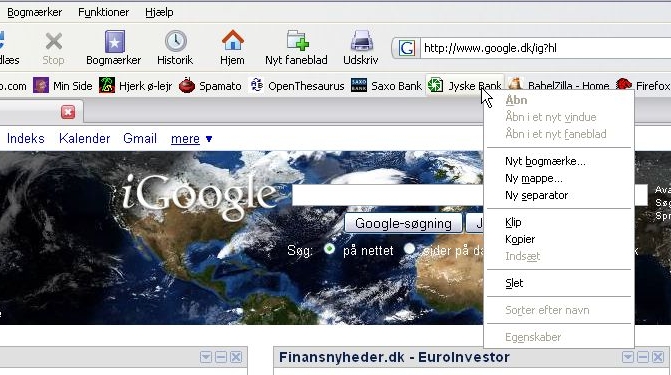The image size is (671, 375).
Task: Select the 'sider på dansk' radio button
Action: point(409,249)
